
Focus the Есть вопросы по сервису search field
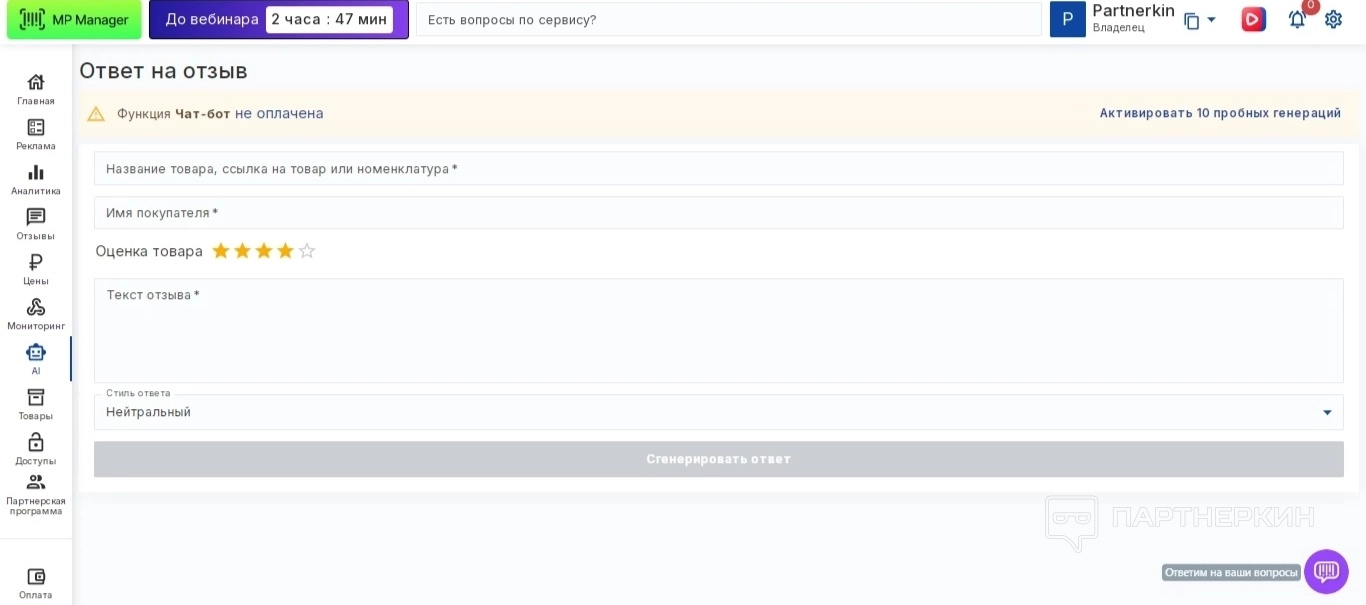pyautogui.click(x=729, y=19)
